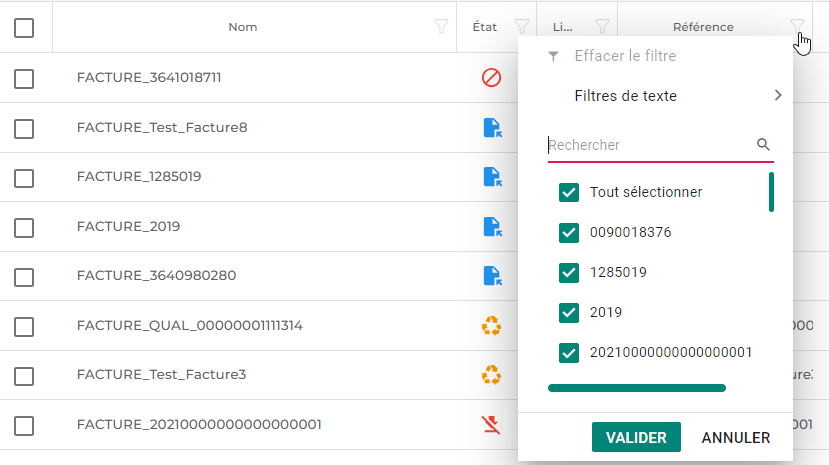
Task: Click the orange recycle icon for FACTURE_QUAL_00000001111314
Action: point(491,326)
